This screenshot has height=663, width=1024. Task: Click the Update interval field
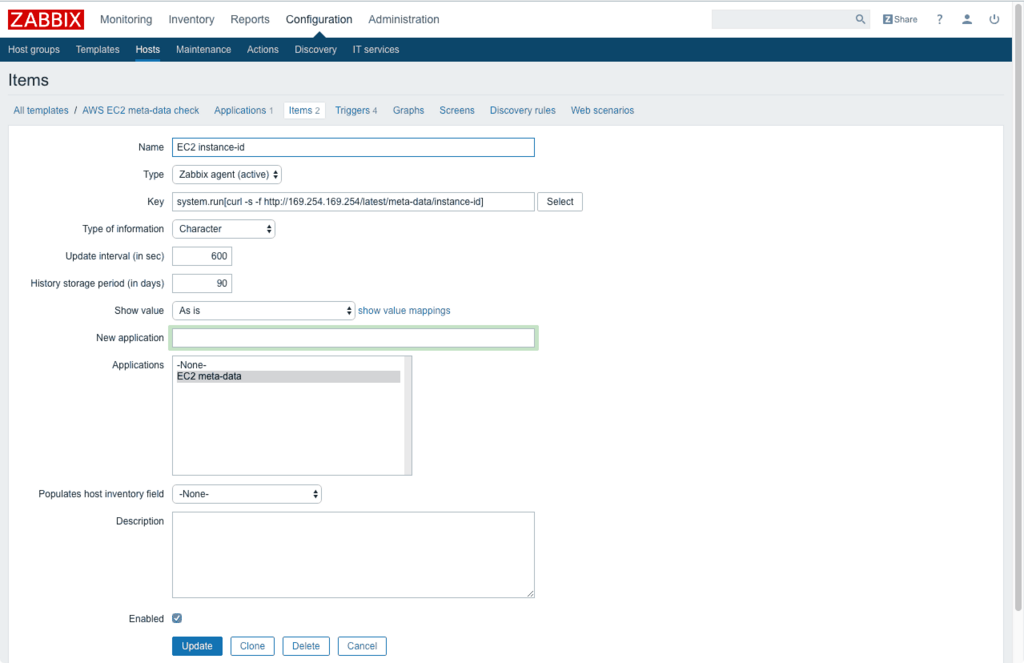[x=202, y=256]
